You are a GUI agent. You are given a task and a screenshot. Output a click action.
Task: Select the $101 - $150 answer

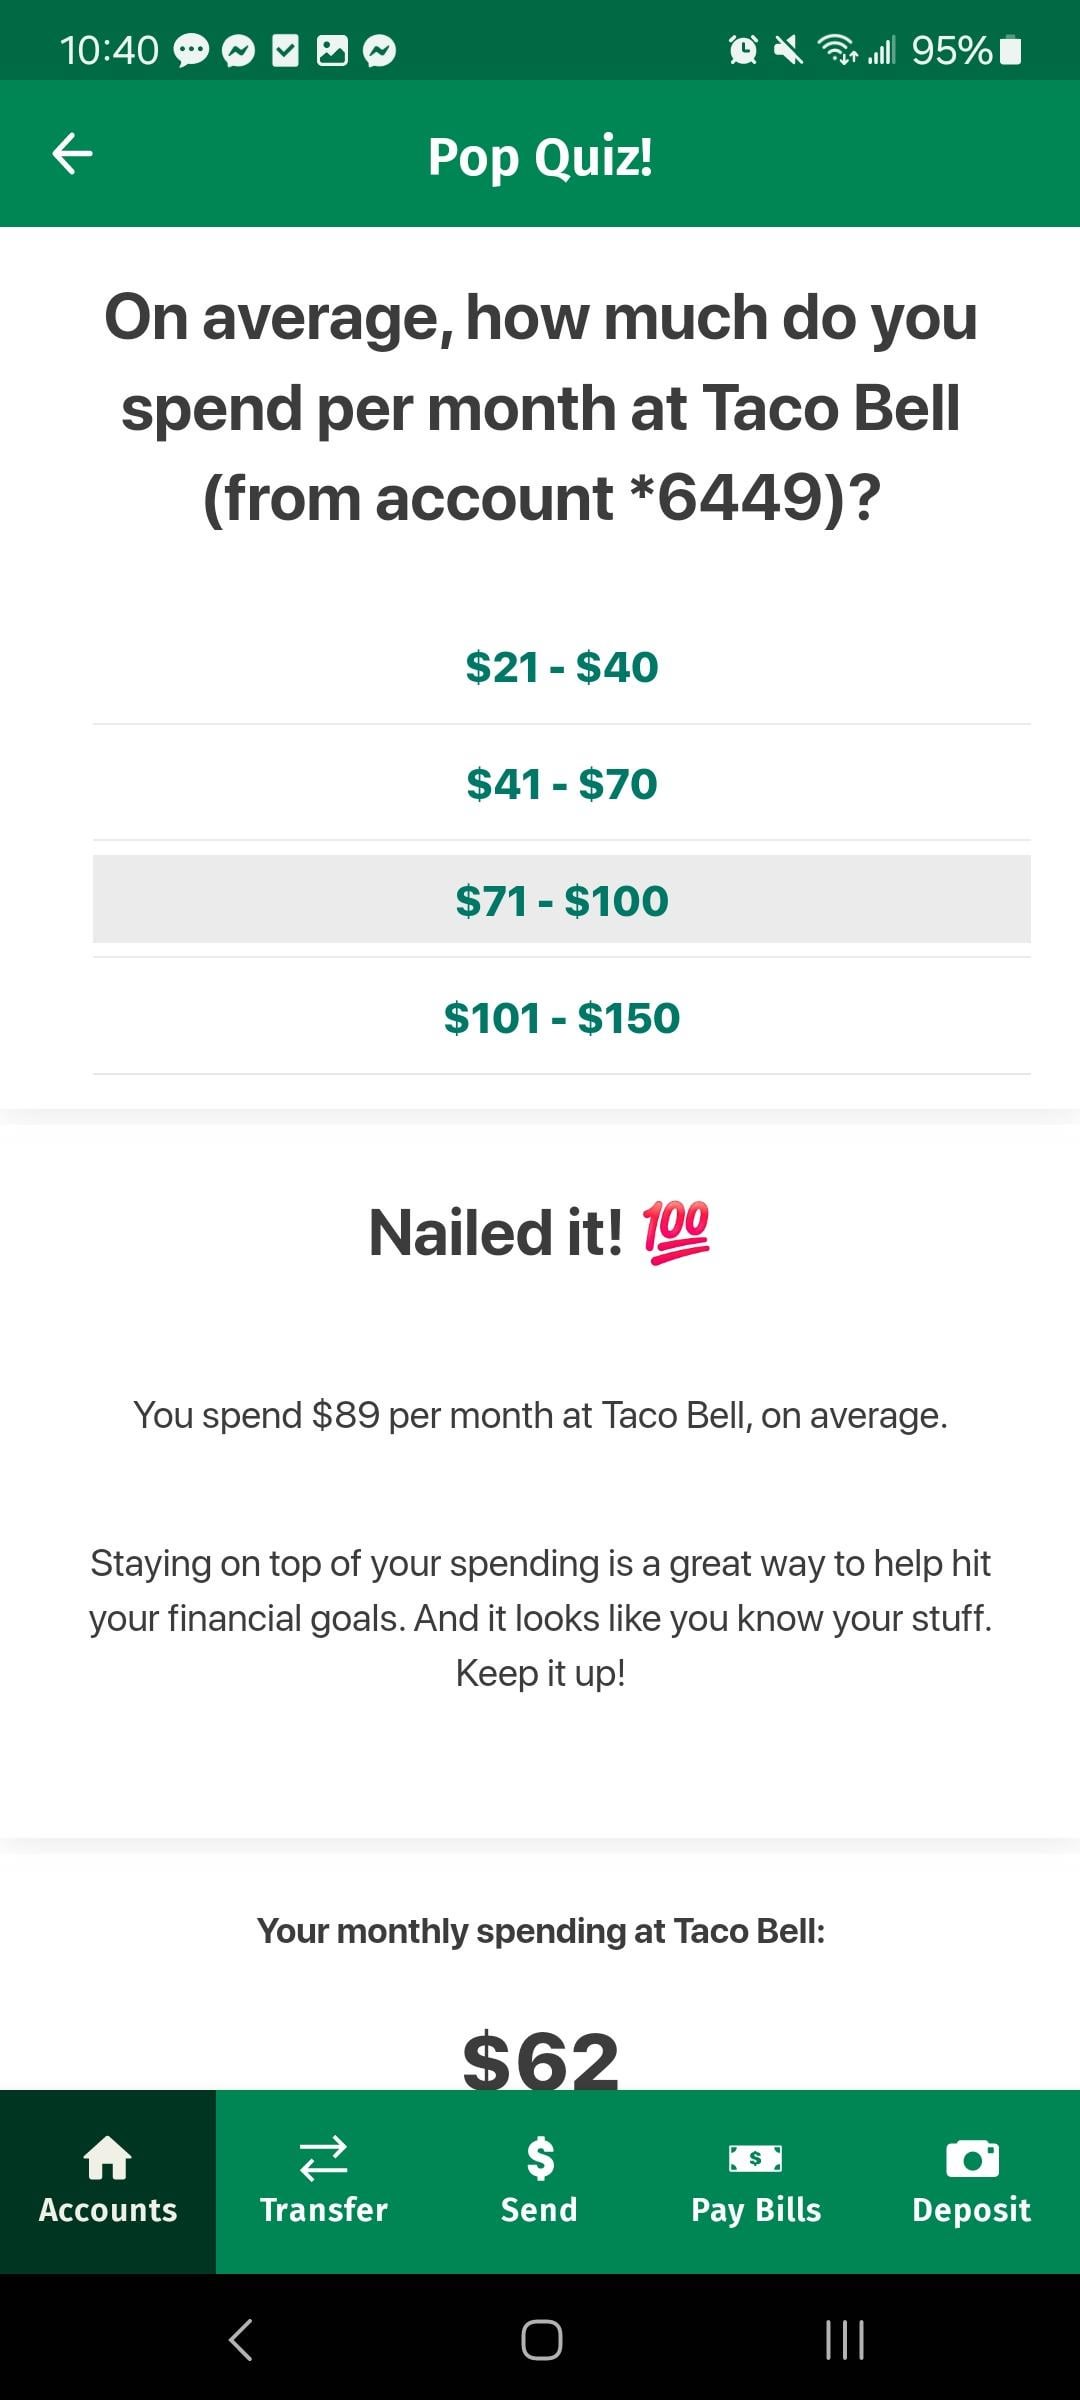562,1018
